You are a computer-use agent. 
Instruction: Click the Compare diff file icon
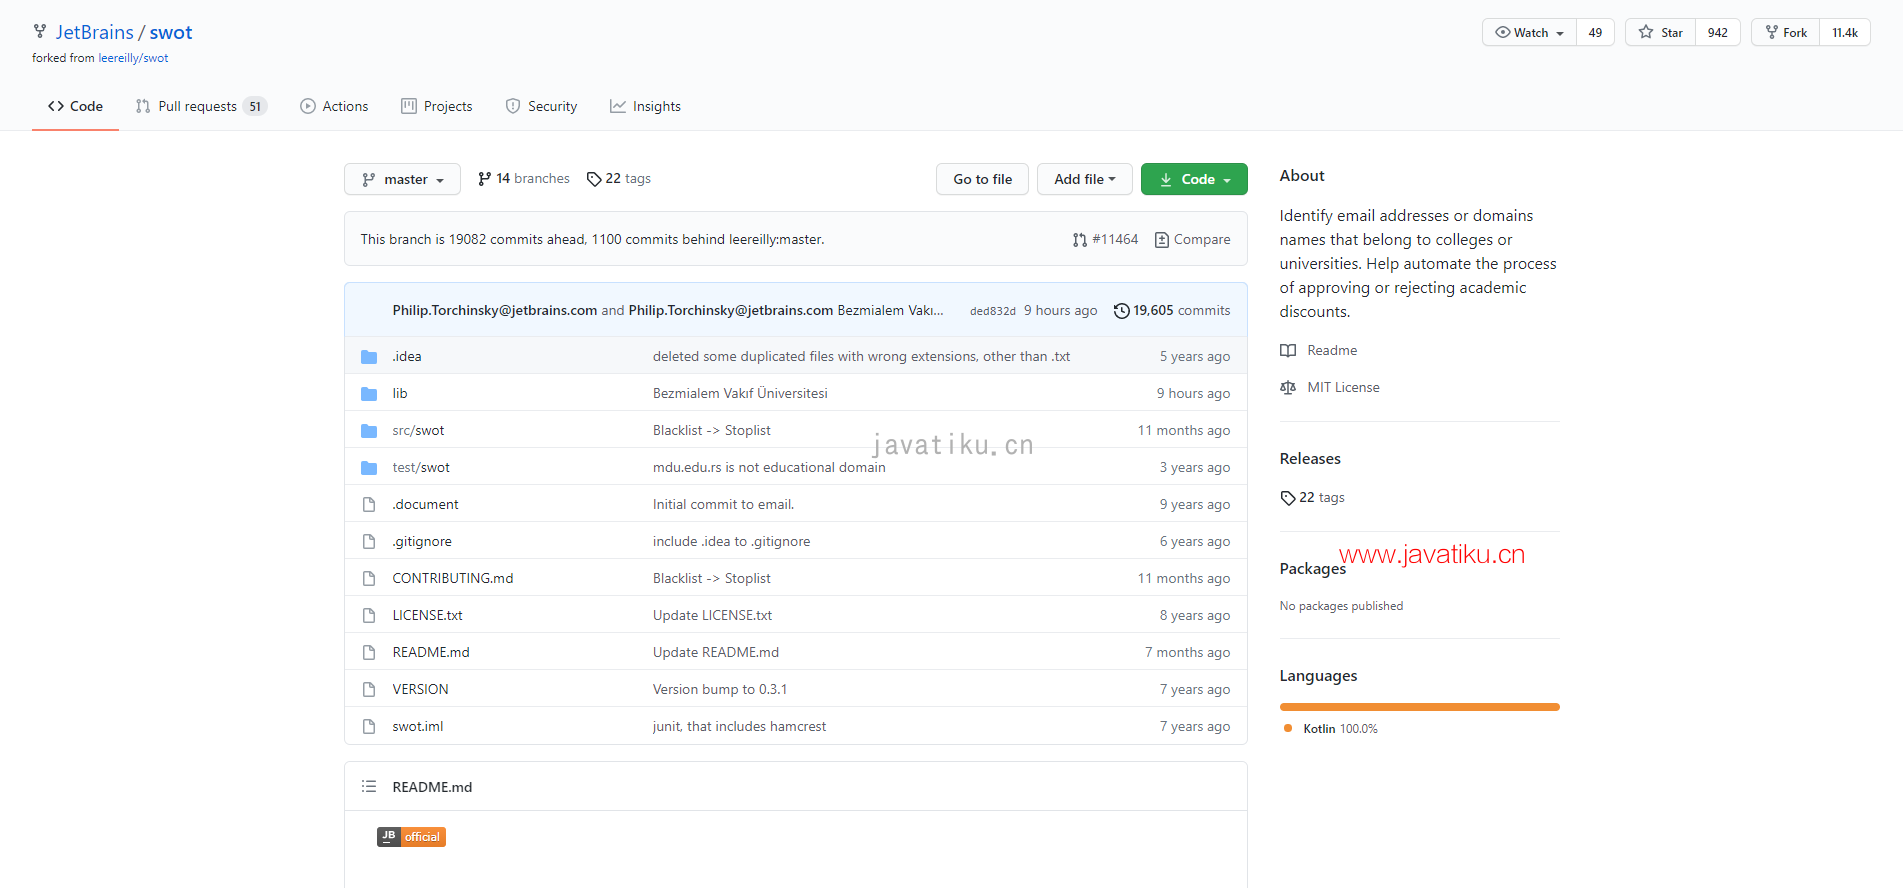point(1162,240)
